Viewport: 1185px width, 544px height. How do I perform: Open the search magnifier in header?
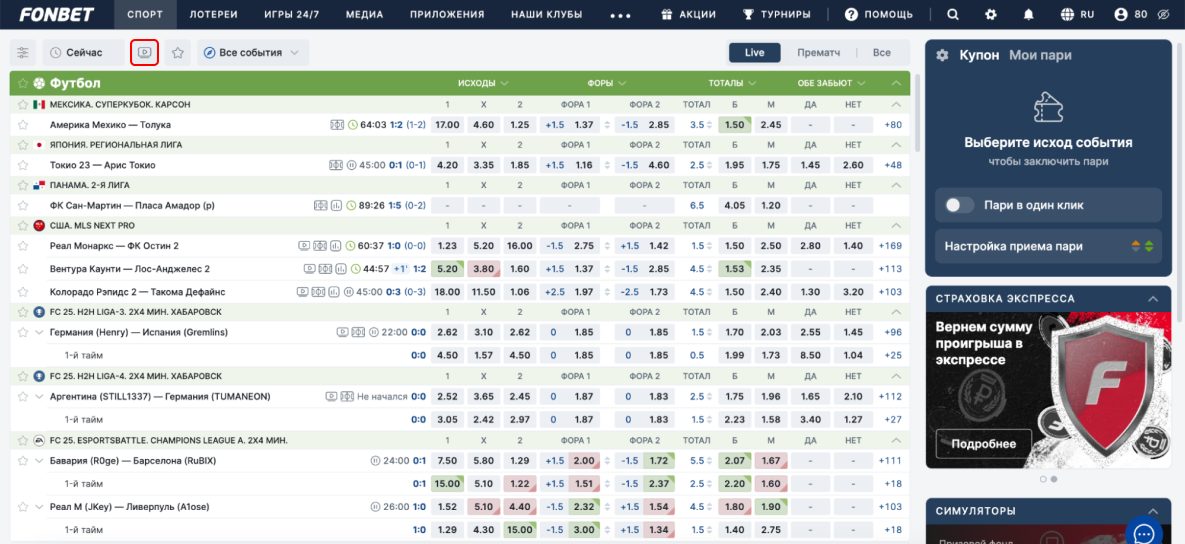pyautogui.click(x=952, y=15)
